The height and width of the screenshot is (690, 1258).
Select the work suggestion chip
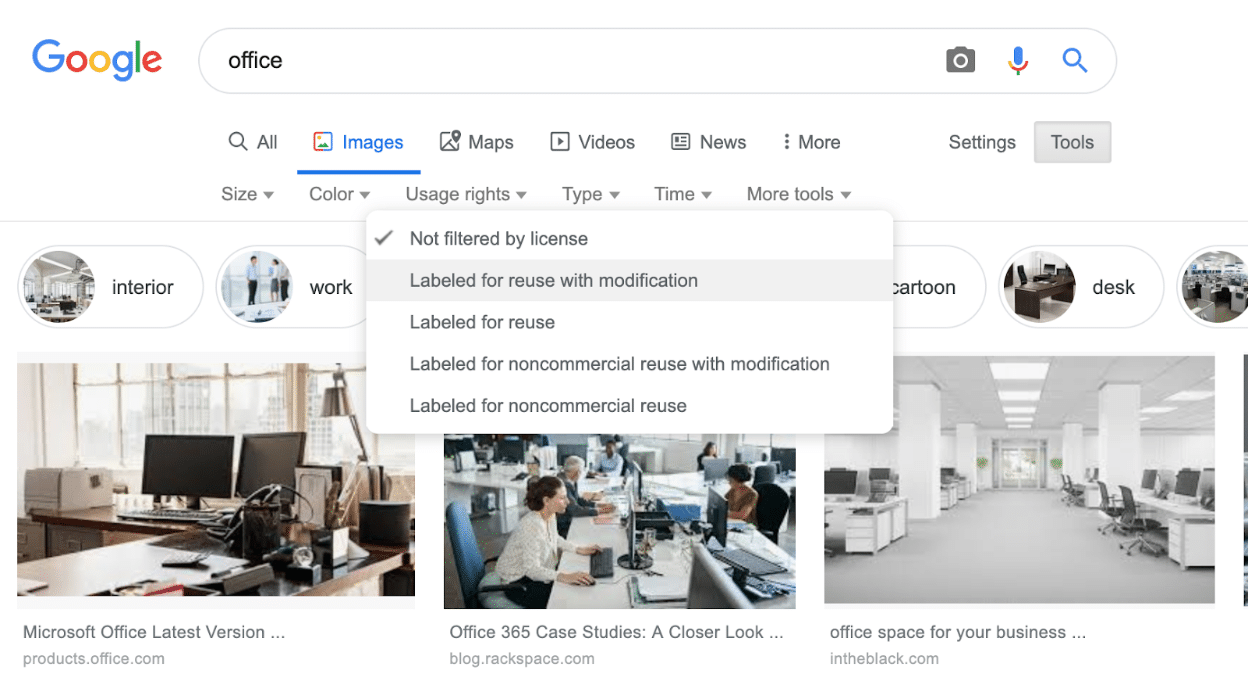click(290, 287)
